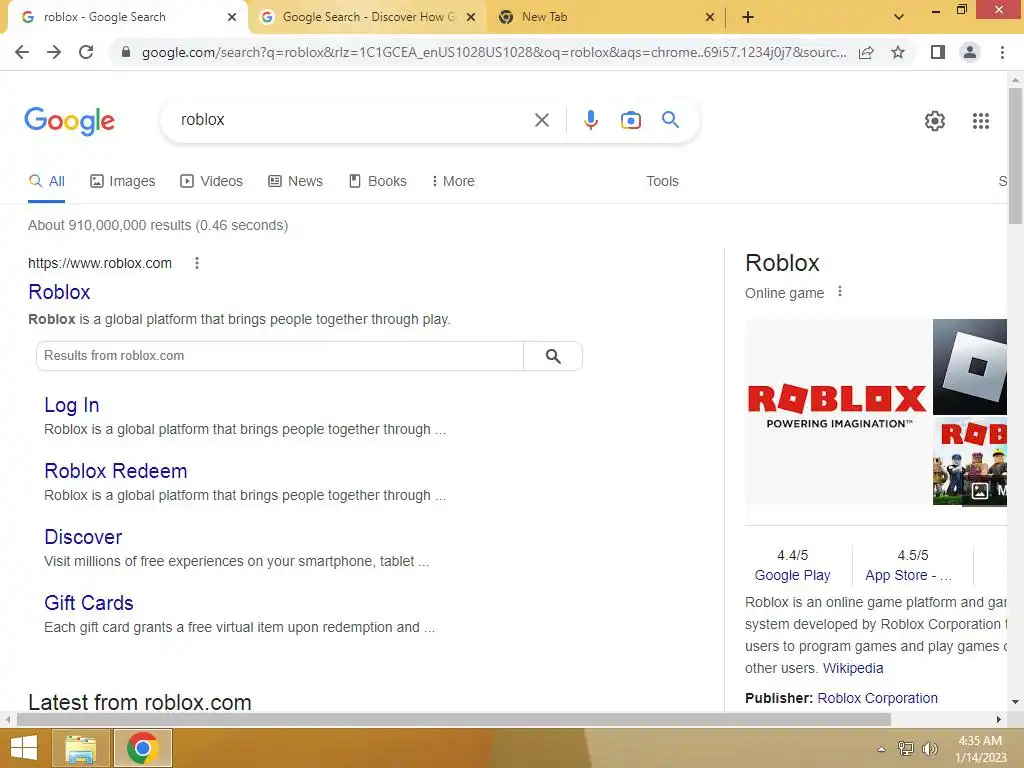Open the Roblox main result link

pos(59,292)
